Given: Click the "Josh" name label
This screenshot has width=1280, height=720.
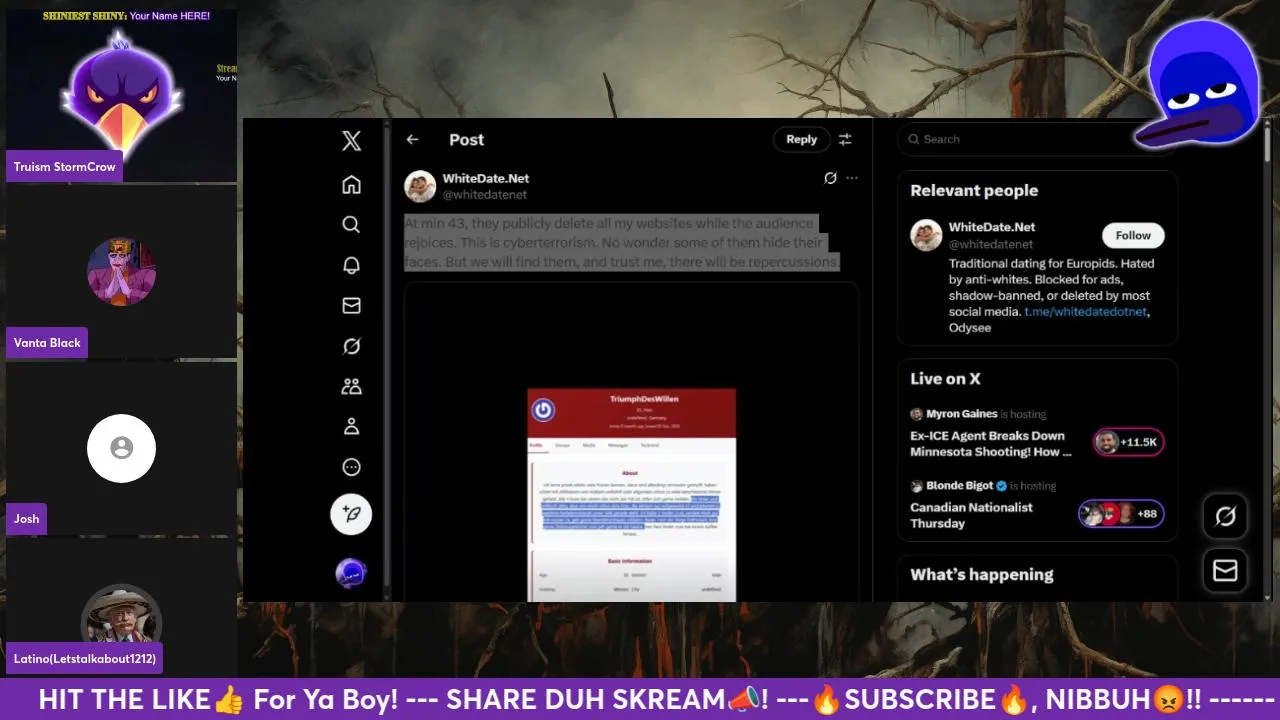Looking at the screenshot, I should click(x=27, y=519).
